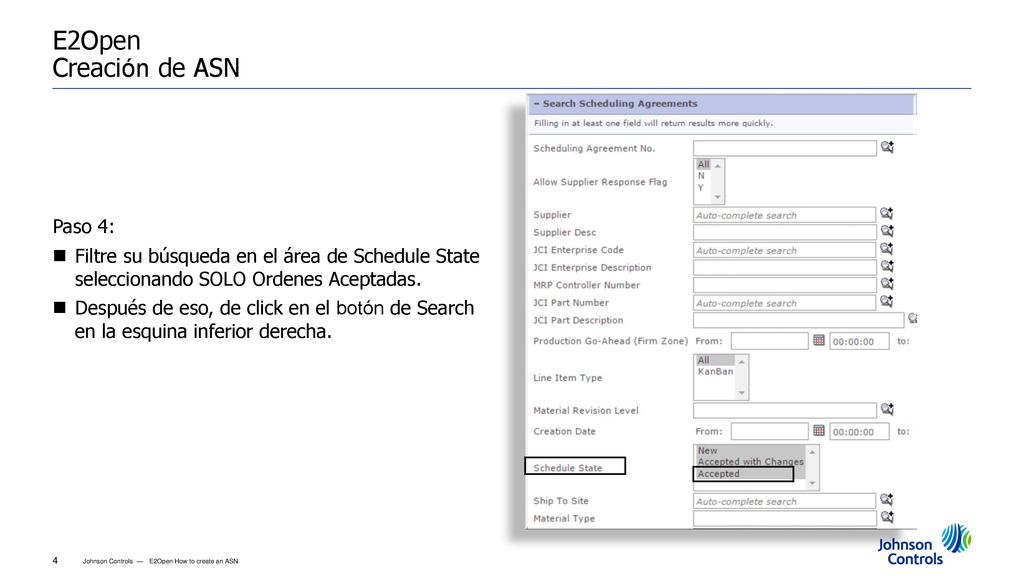Open lookup icon beside Supplier Desc
Viewport: 1024px width, 576px height.
[x=886, y=231]
